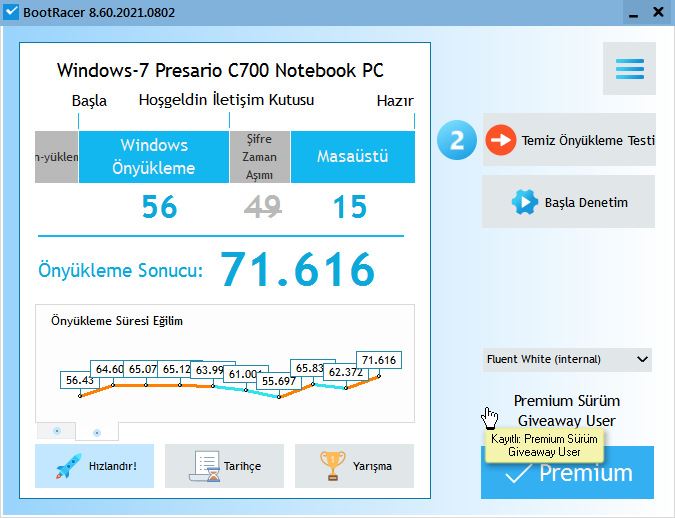
Task: Click the crossed-out 49 timeout value
Action: click(x=263, y=207)
